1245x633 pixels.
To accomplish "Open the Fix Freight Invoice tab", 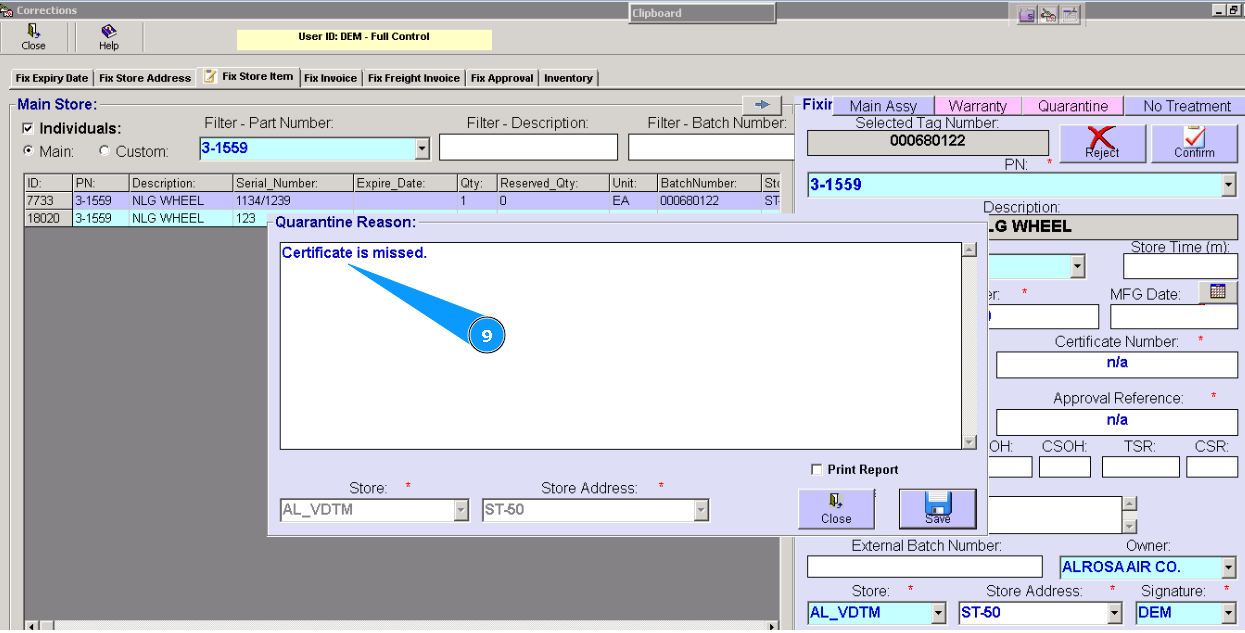I will pos(414,78).
